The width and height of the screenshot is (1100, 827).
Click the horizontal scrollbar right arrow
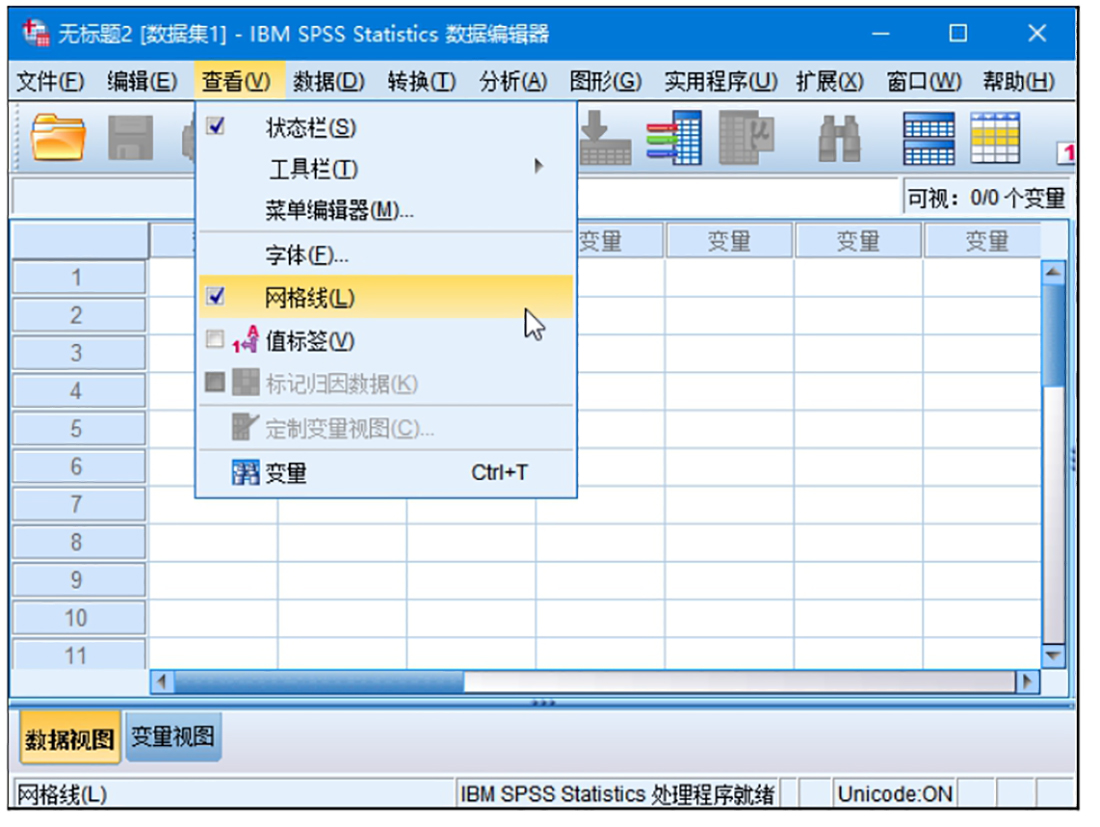pyautogui.click(x=1028, y=681)
